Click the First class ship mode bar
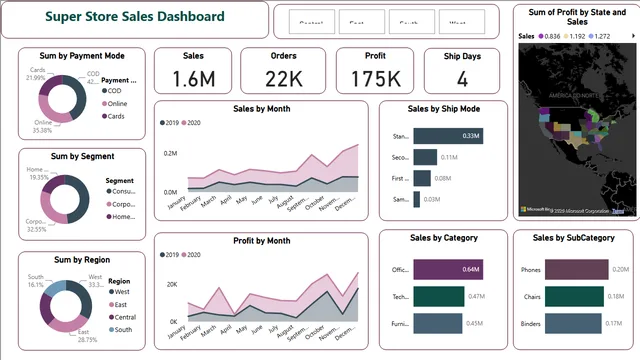640x360 pixels. pos(422,178)
